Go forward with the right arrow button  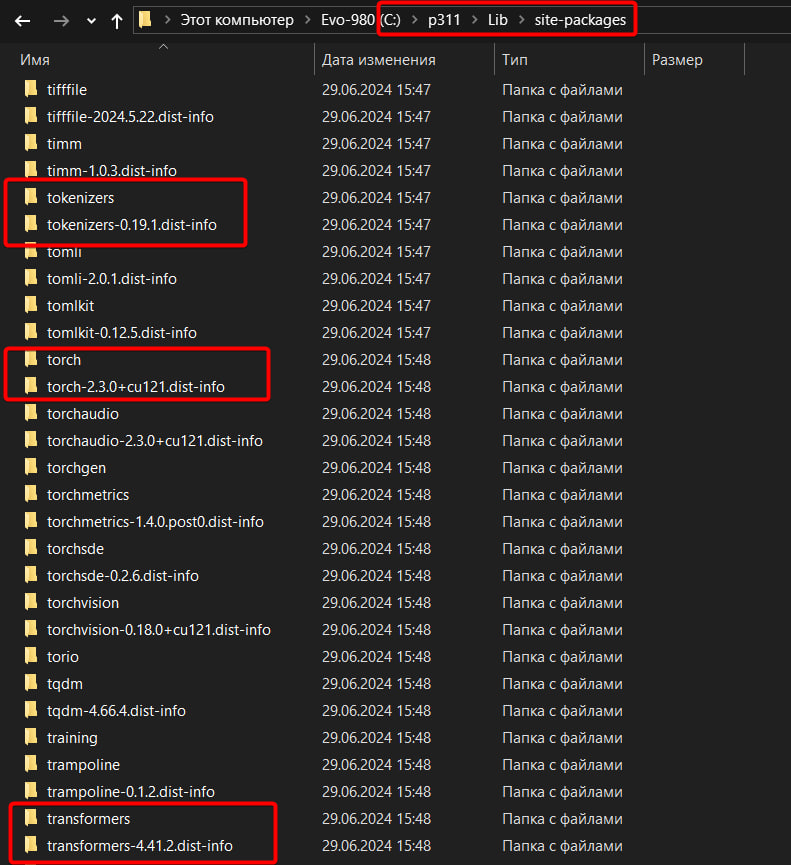coord(61,21)
